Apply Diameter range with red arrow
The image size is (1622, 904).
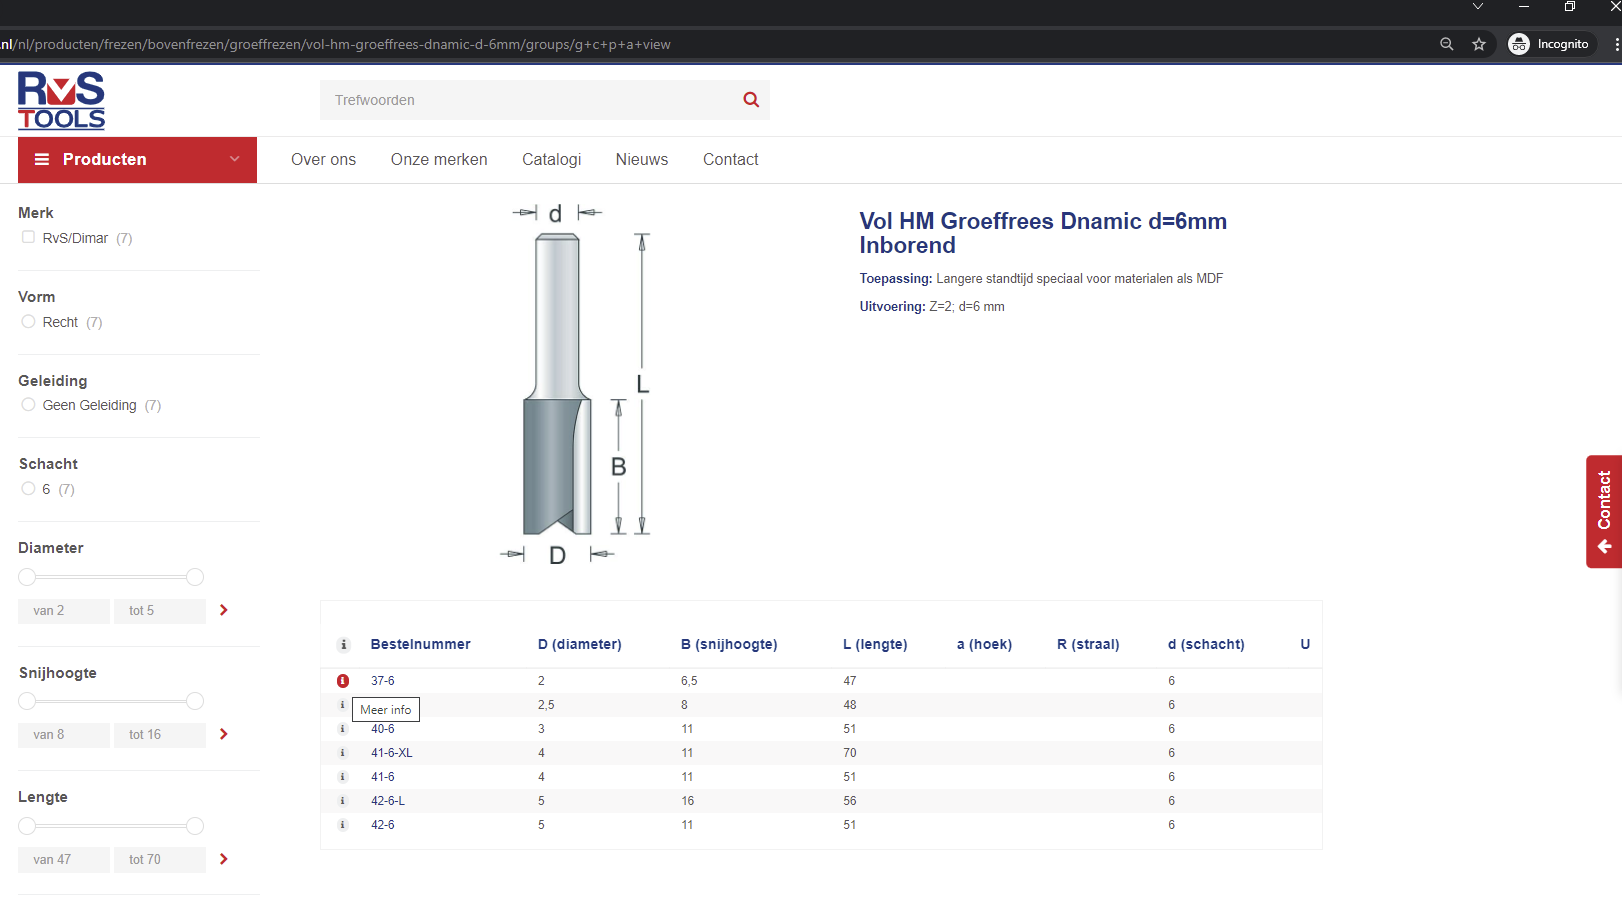(224, 610)
